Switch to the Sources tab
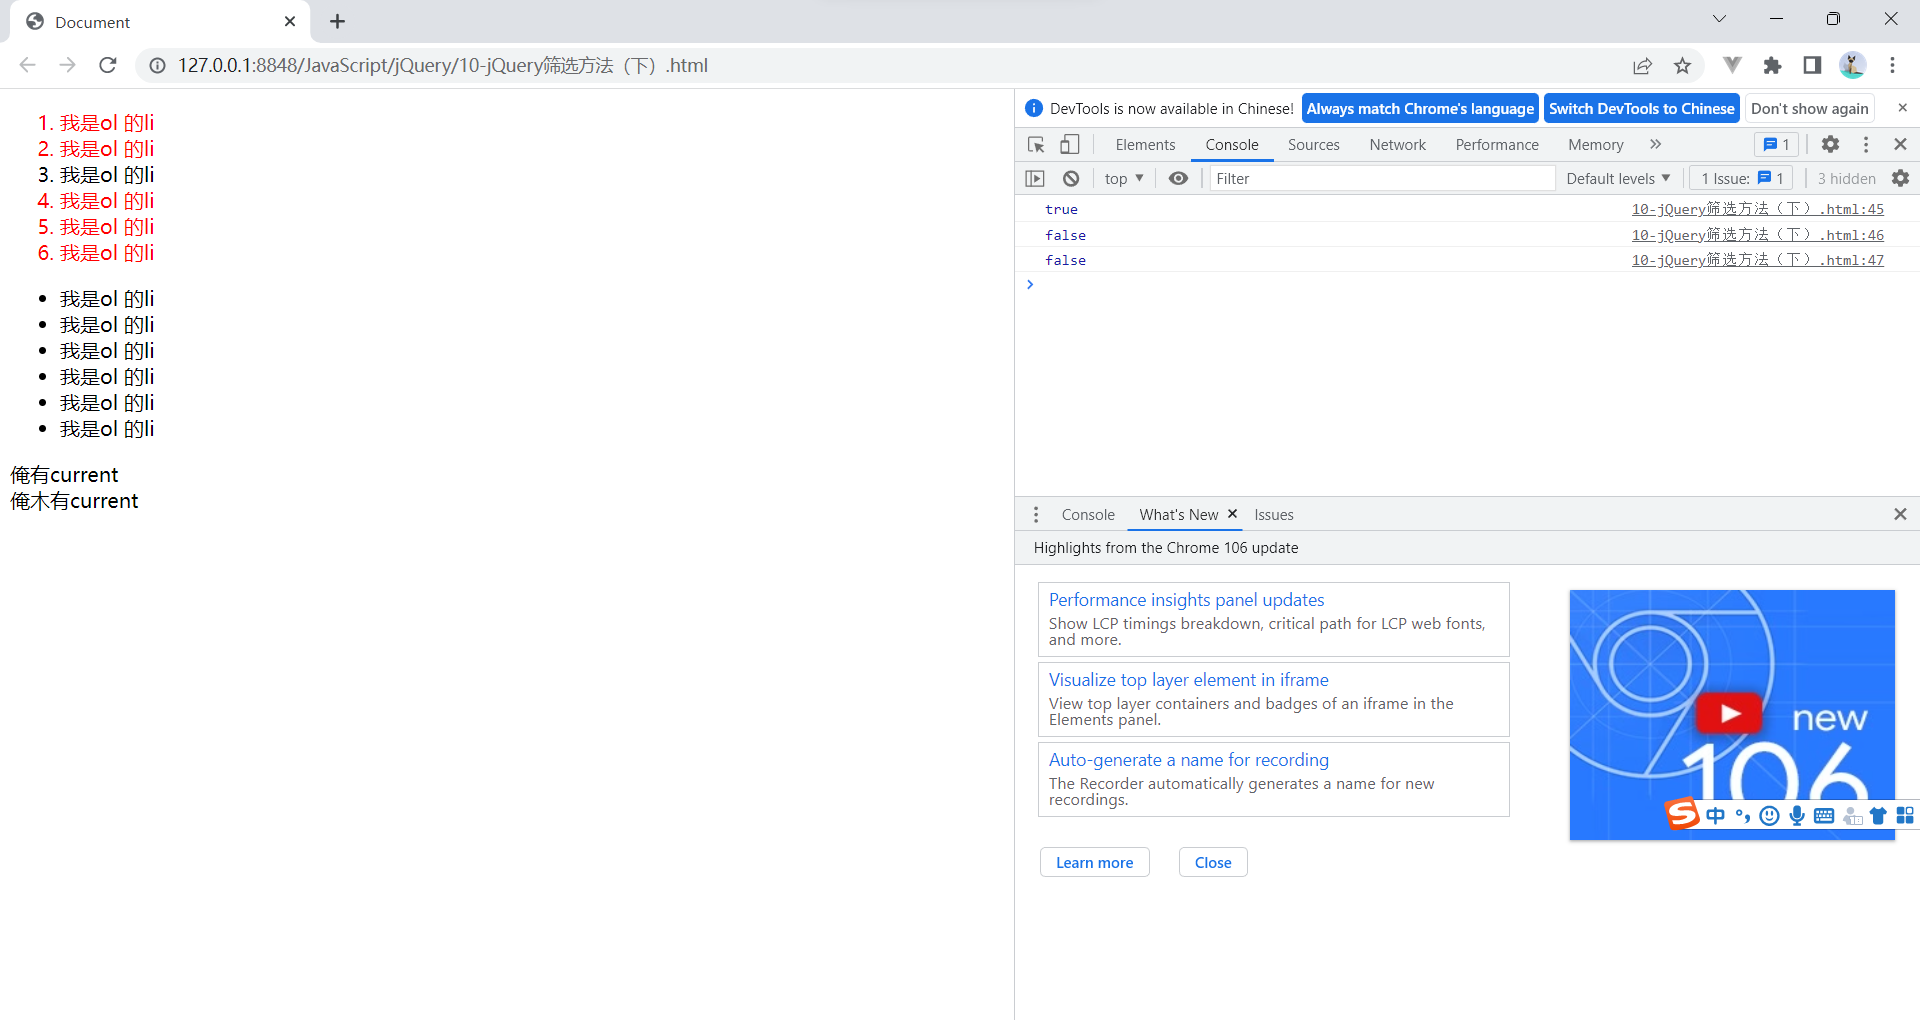Viewport: 1920px width, 1020px height. [x=1313, y=144]
